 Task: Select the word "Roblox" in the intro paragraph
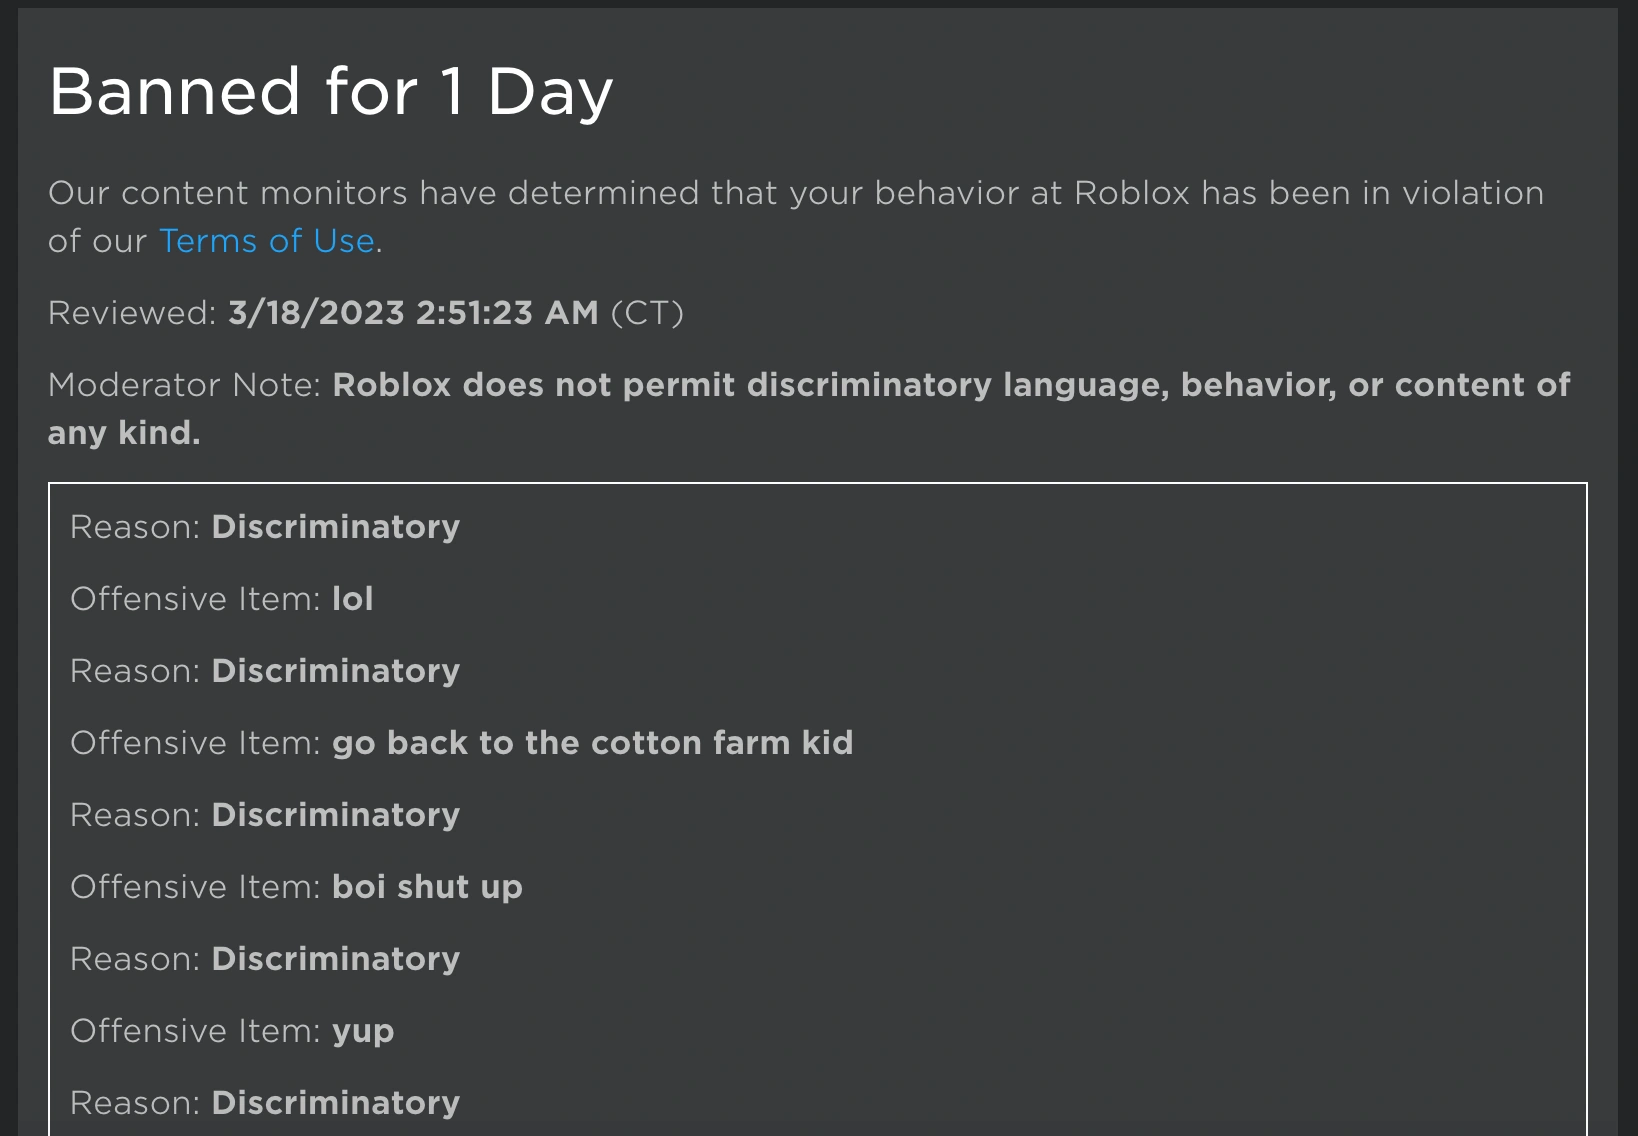1132,193
